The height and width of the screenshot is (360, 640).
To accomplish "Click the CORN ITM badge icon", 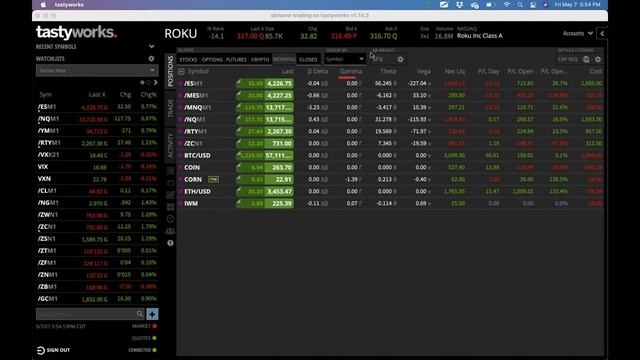I will tap(213, 179).
